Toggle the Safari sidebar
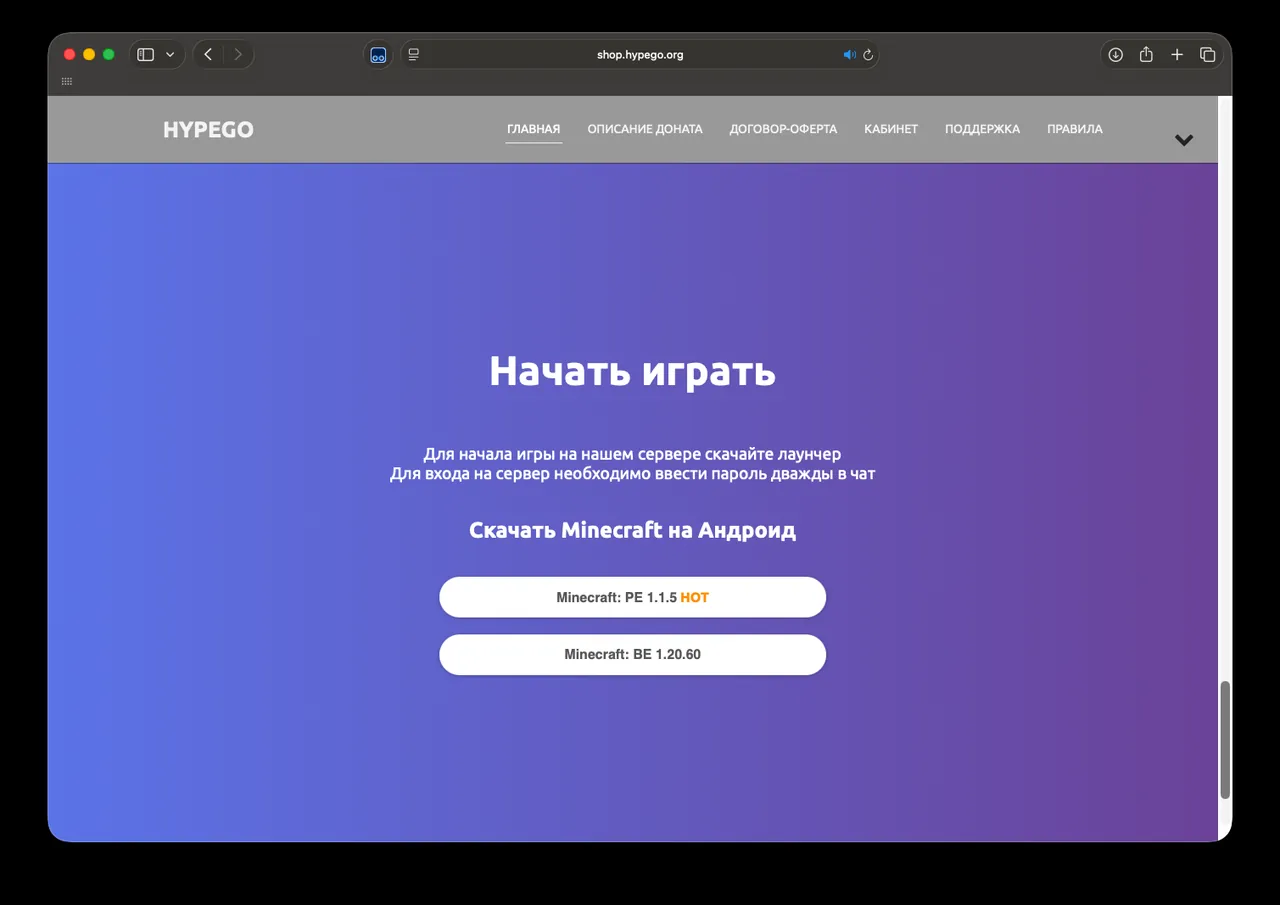Image resolution: width=1280 pixels, height=905 pixels. (x=146, y=55)
